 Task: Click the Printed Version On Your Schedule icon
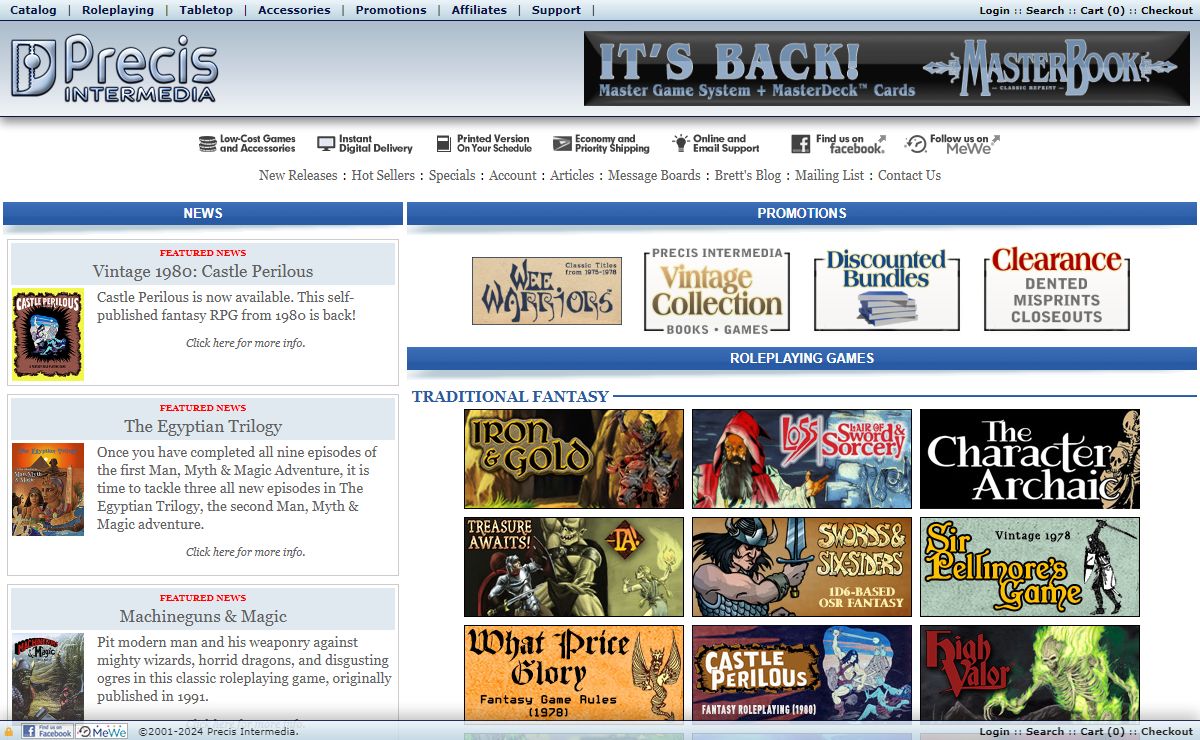pos(483,144)
